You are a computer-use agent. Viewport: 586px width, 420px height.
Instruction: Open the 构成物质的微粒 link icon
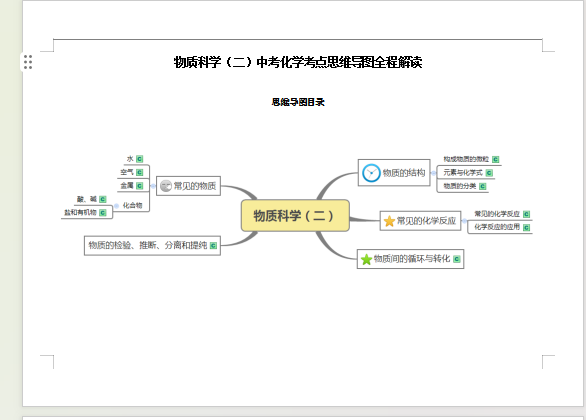pyautogui.click(x=496, y=159)
